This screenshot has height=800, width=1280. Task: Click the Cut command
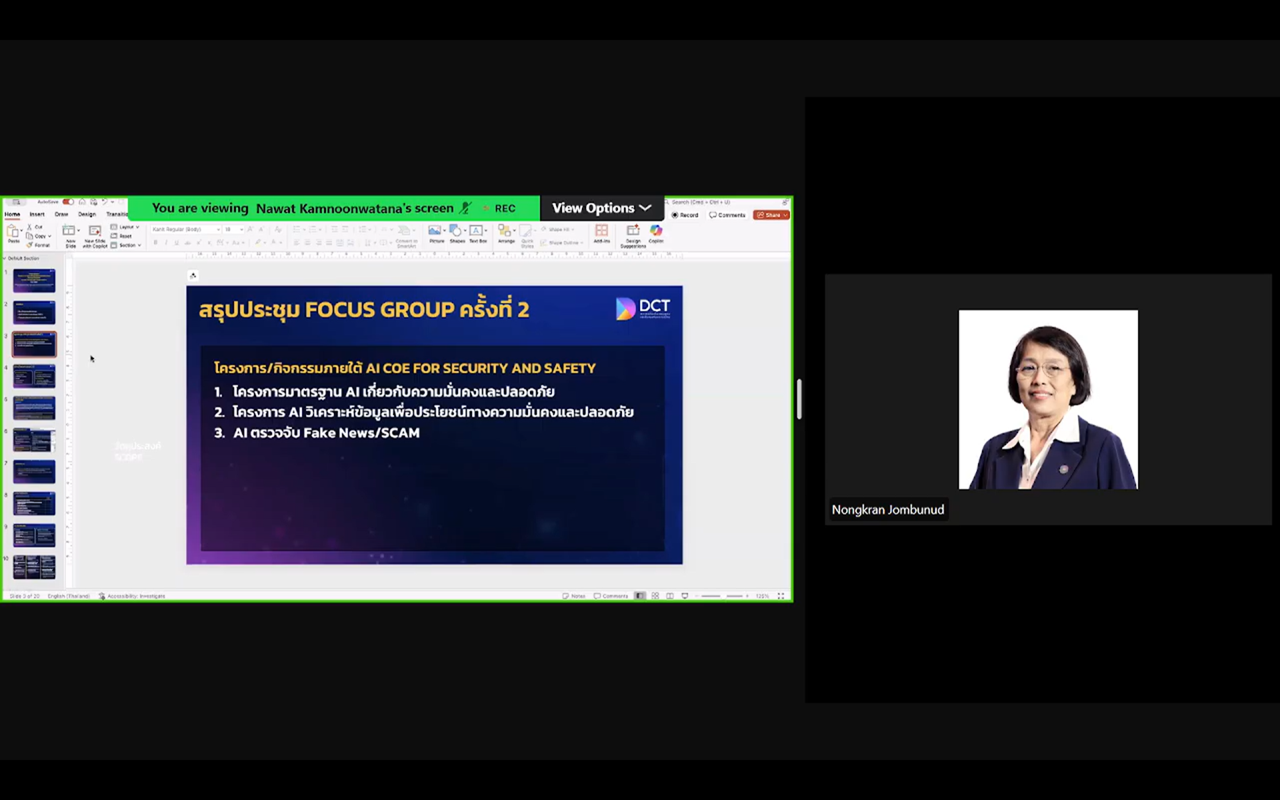(35, 227)
